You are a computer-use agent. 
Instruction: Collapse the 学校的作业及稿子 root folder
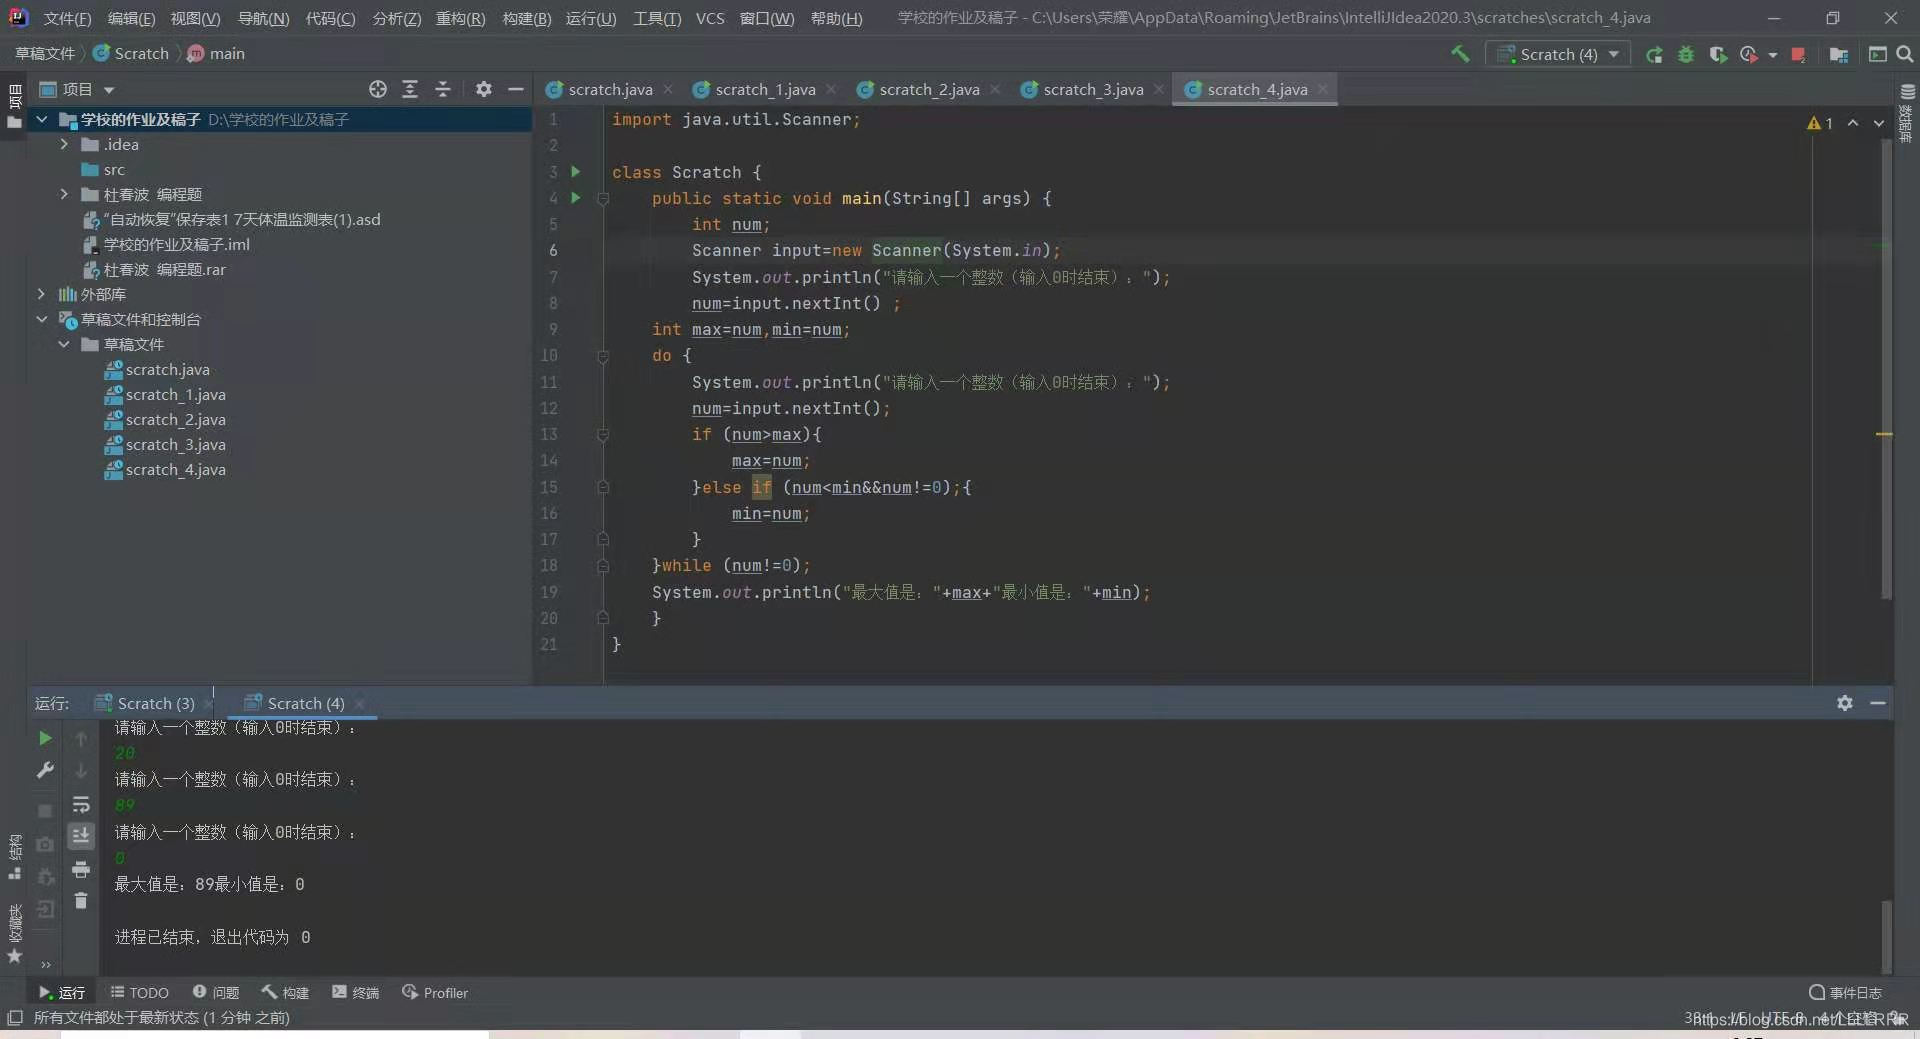(42, 119)
